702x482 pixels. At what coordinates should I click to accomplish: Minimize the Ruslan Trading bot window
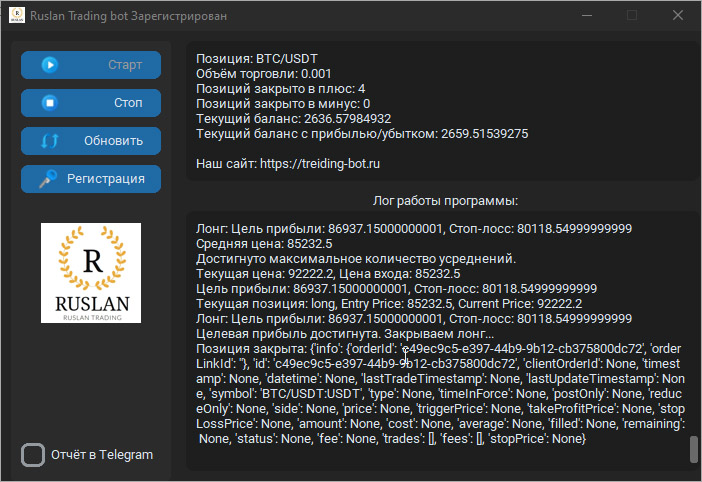tap(587, 15)
